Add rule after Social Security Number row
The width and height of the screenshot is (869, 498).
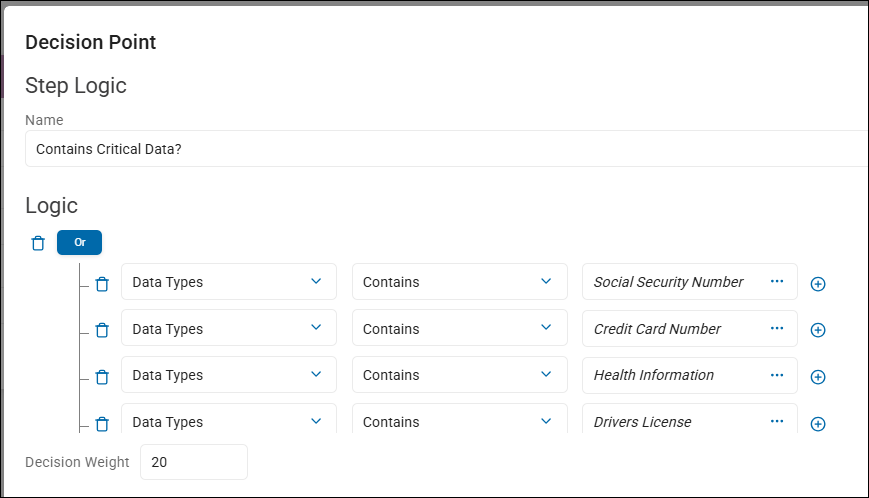click(817, 284)
